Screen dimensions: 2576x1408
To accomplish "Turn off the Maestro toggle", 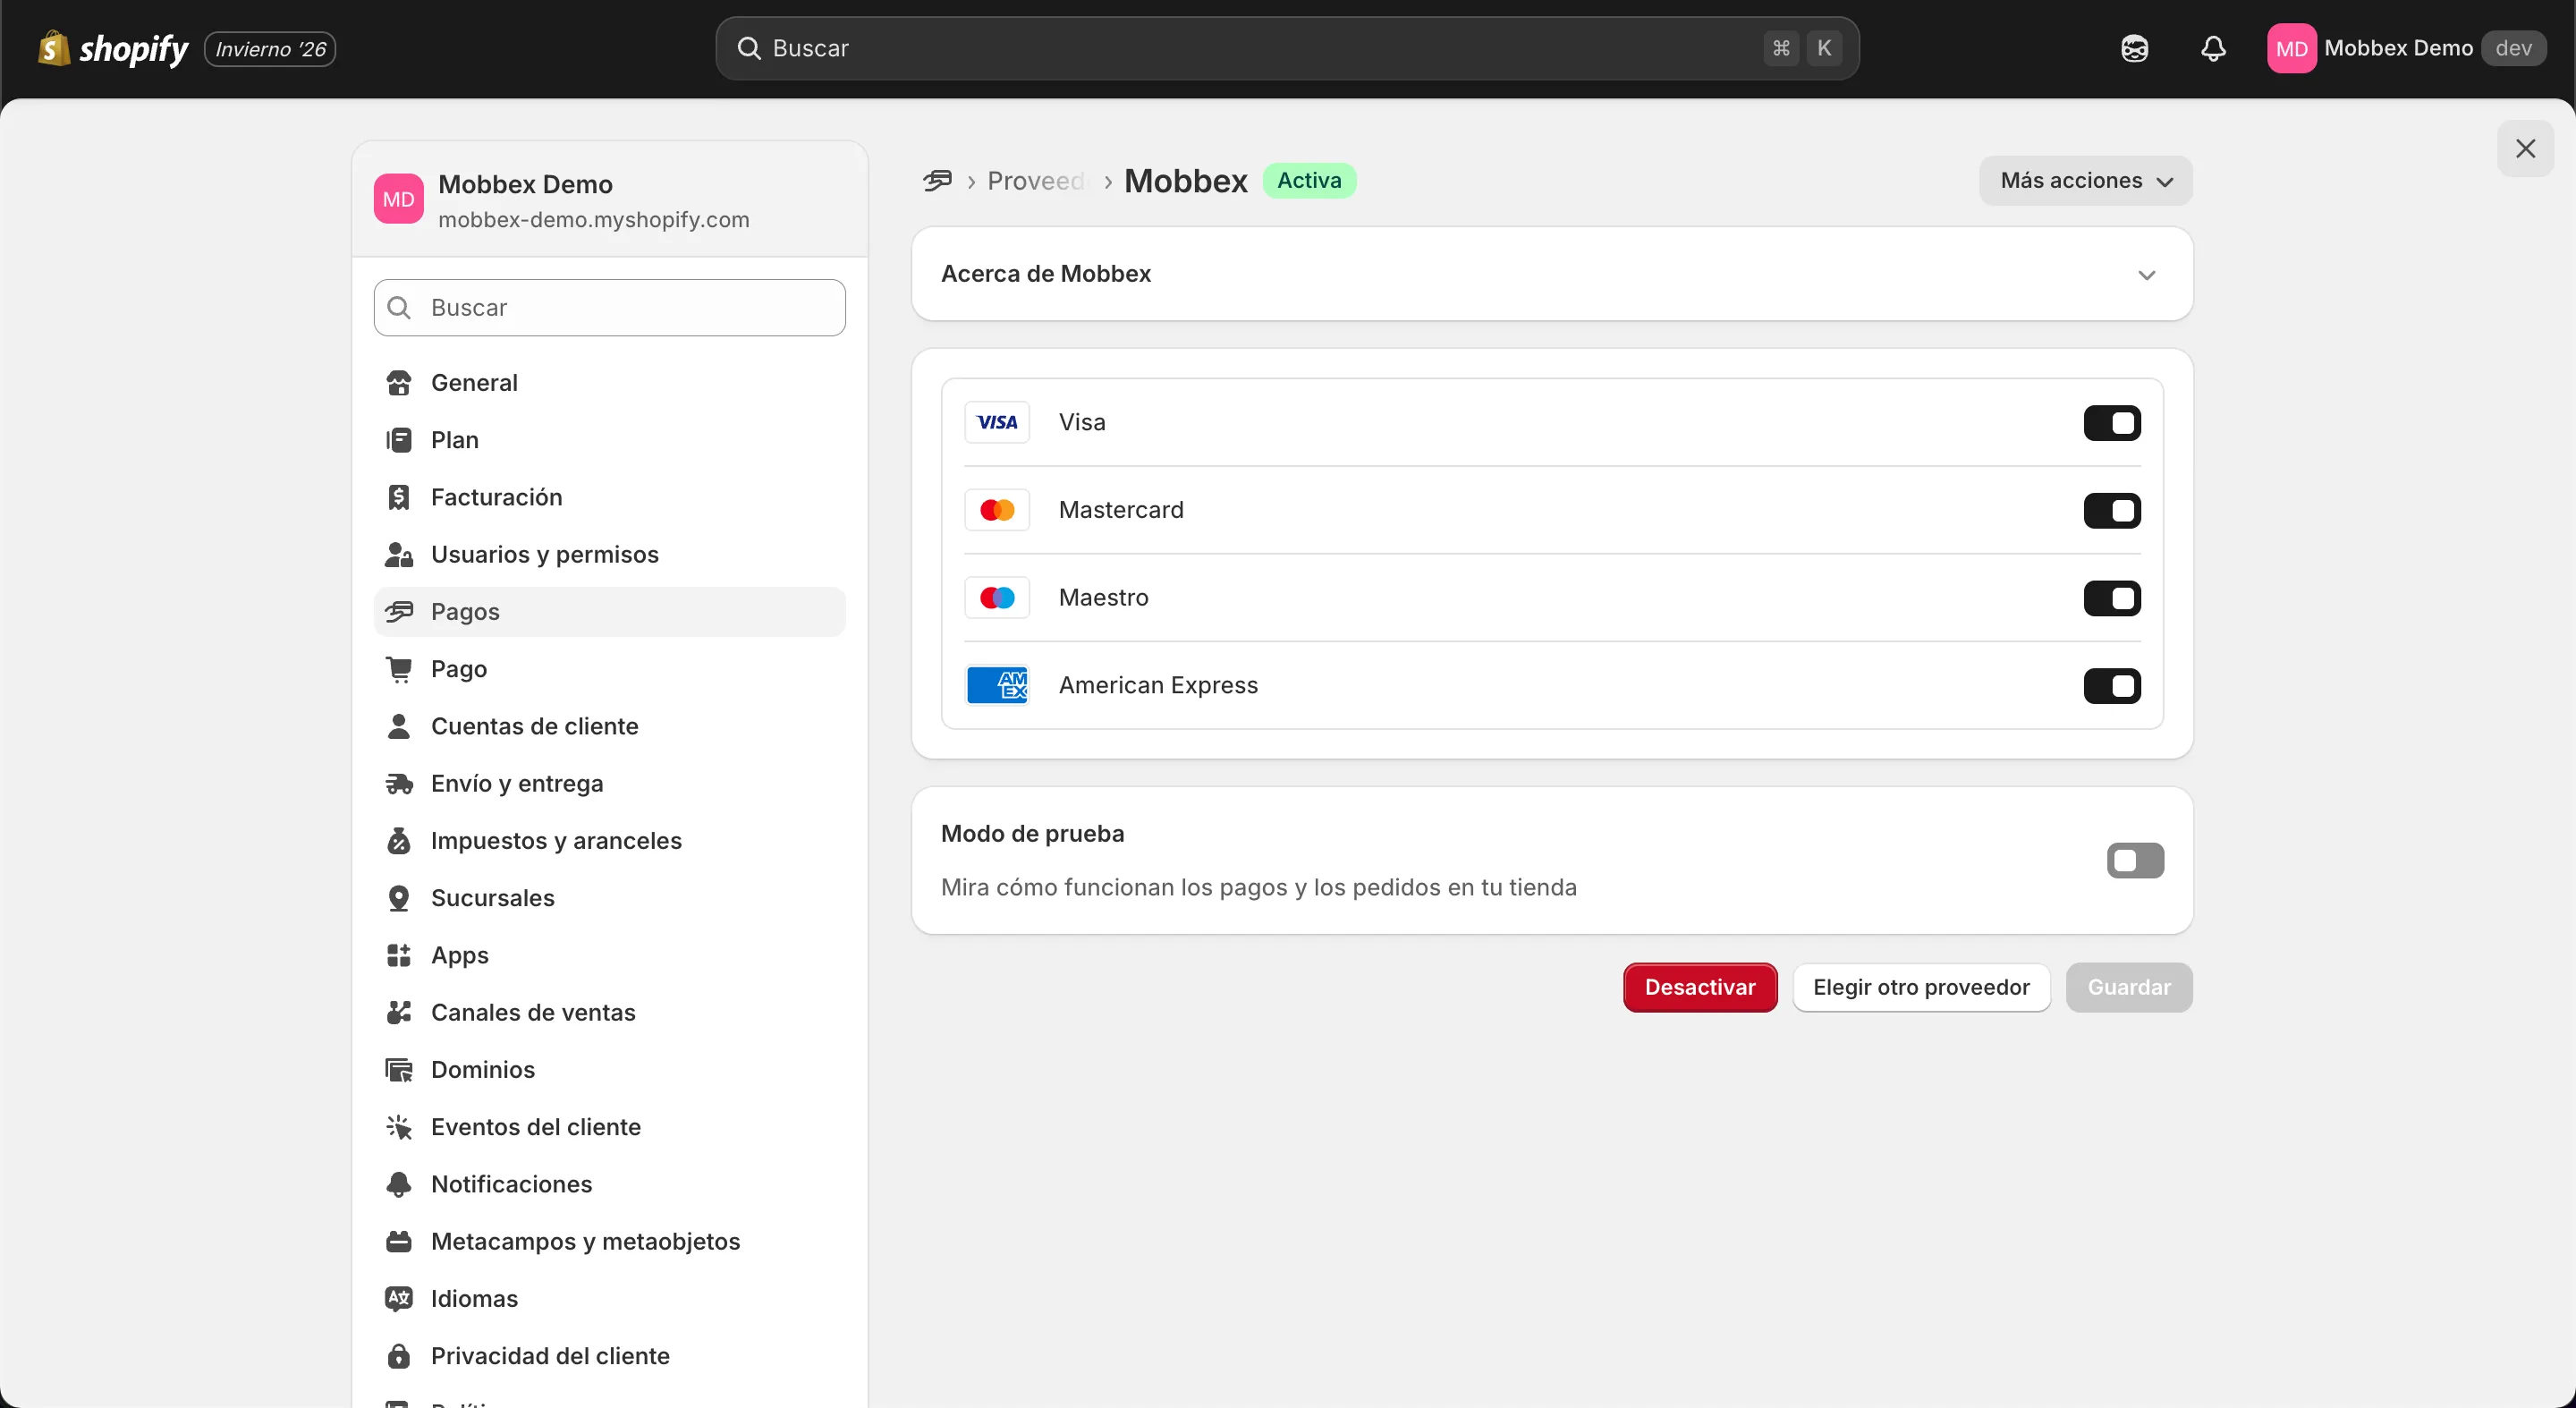I will pos(2112,598).
